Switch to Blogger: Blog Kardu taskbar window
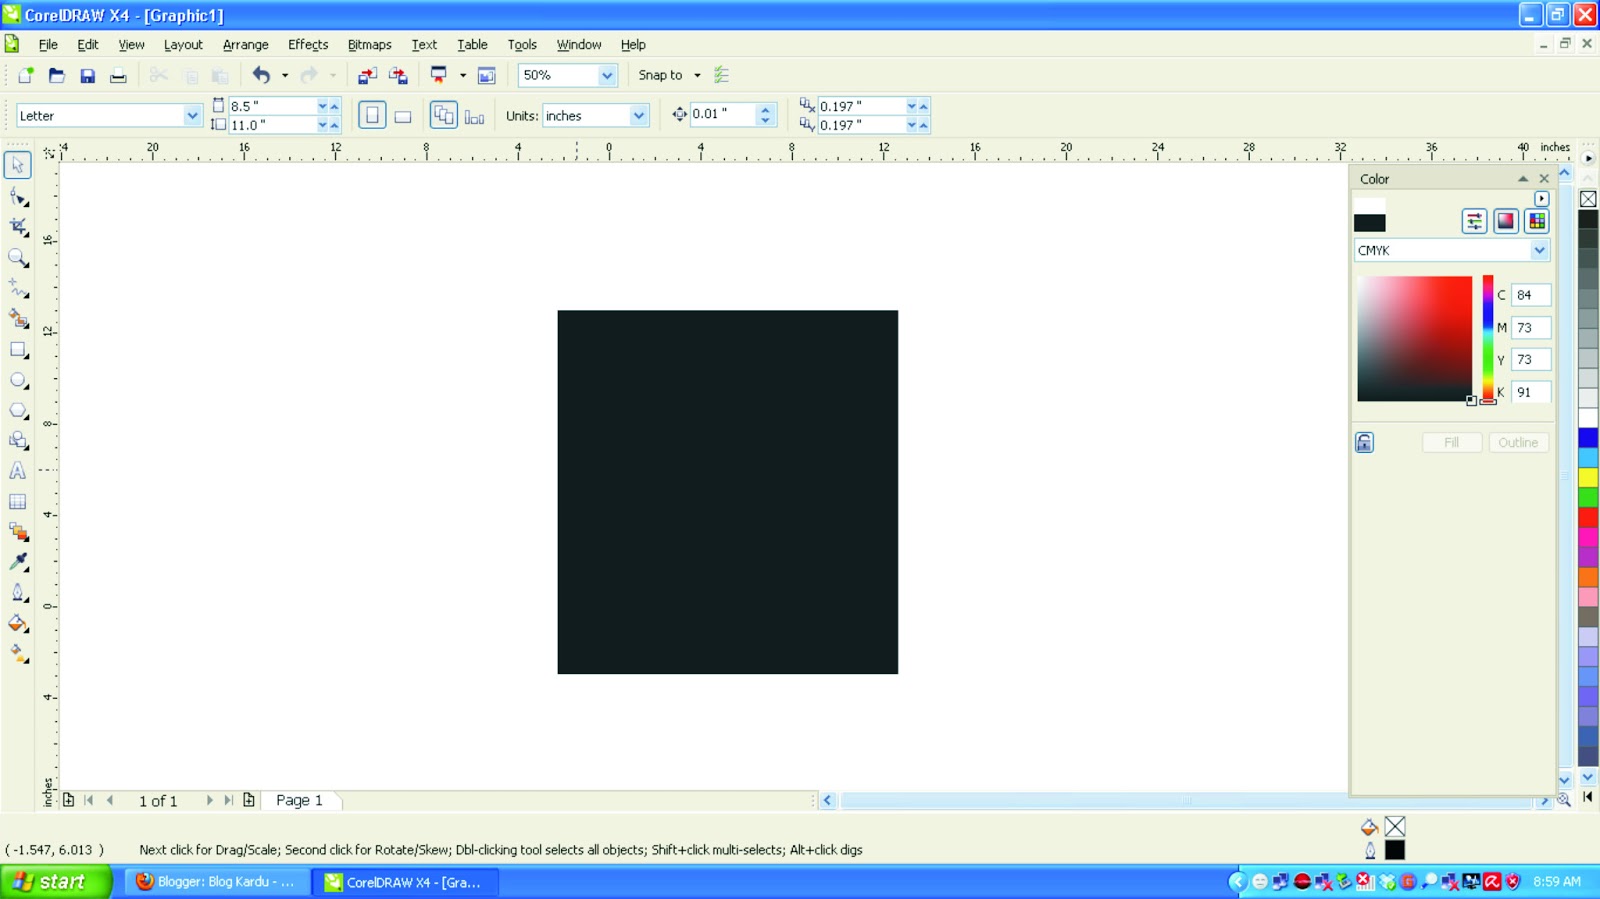This screenshot has width=1600, height=899. pos(216,882)
